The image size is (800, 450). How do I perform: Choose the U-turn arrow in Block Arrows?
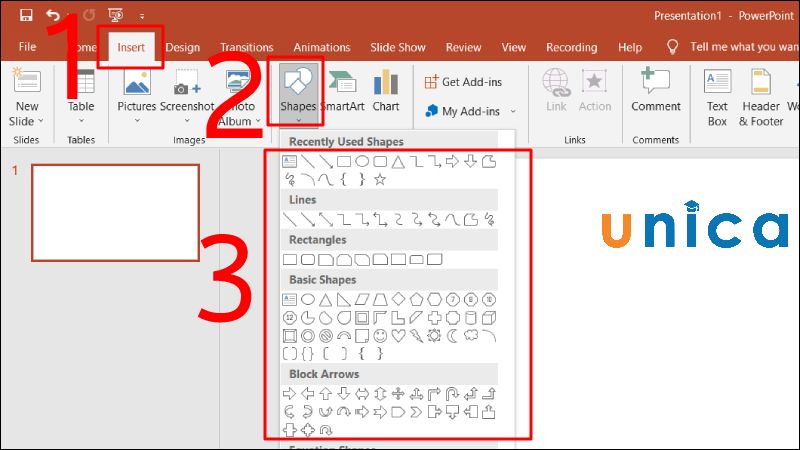pyautogui.click(x=453, y=394)
